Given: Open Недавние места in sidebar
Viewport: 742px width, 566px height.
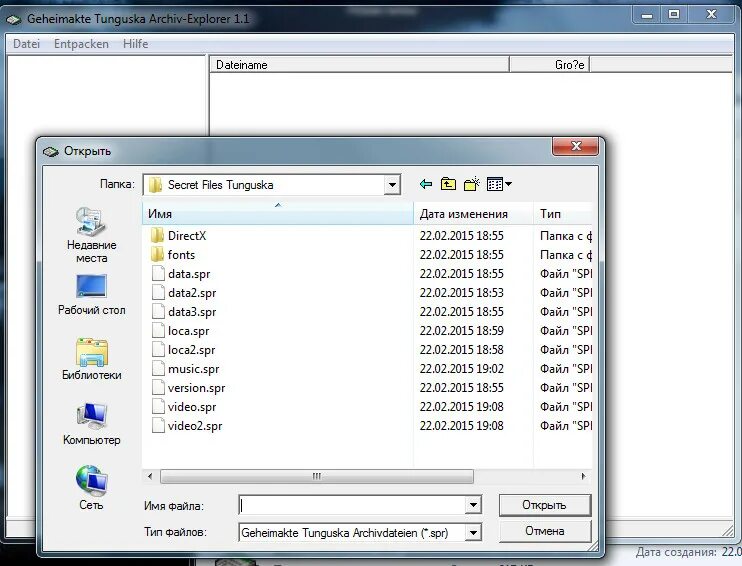Looking at the screenshot, I should coord(91,235).
